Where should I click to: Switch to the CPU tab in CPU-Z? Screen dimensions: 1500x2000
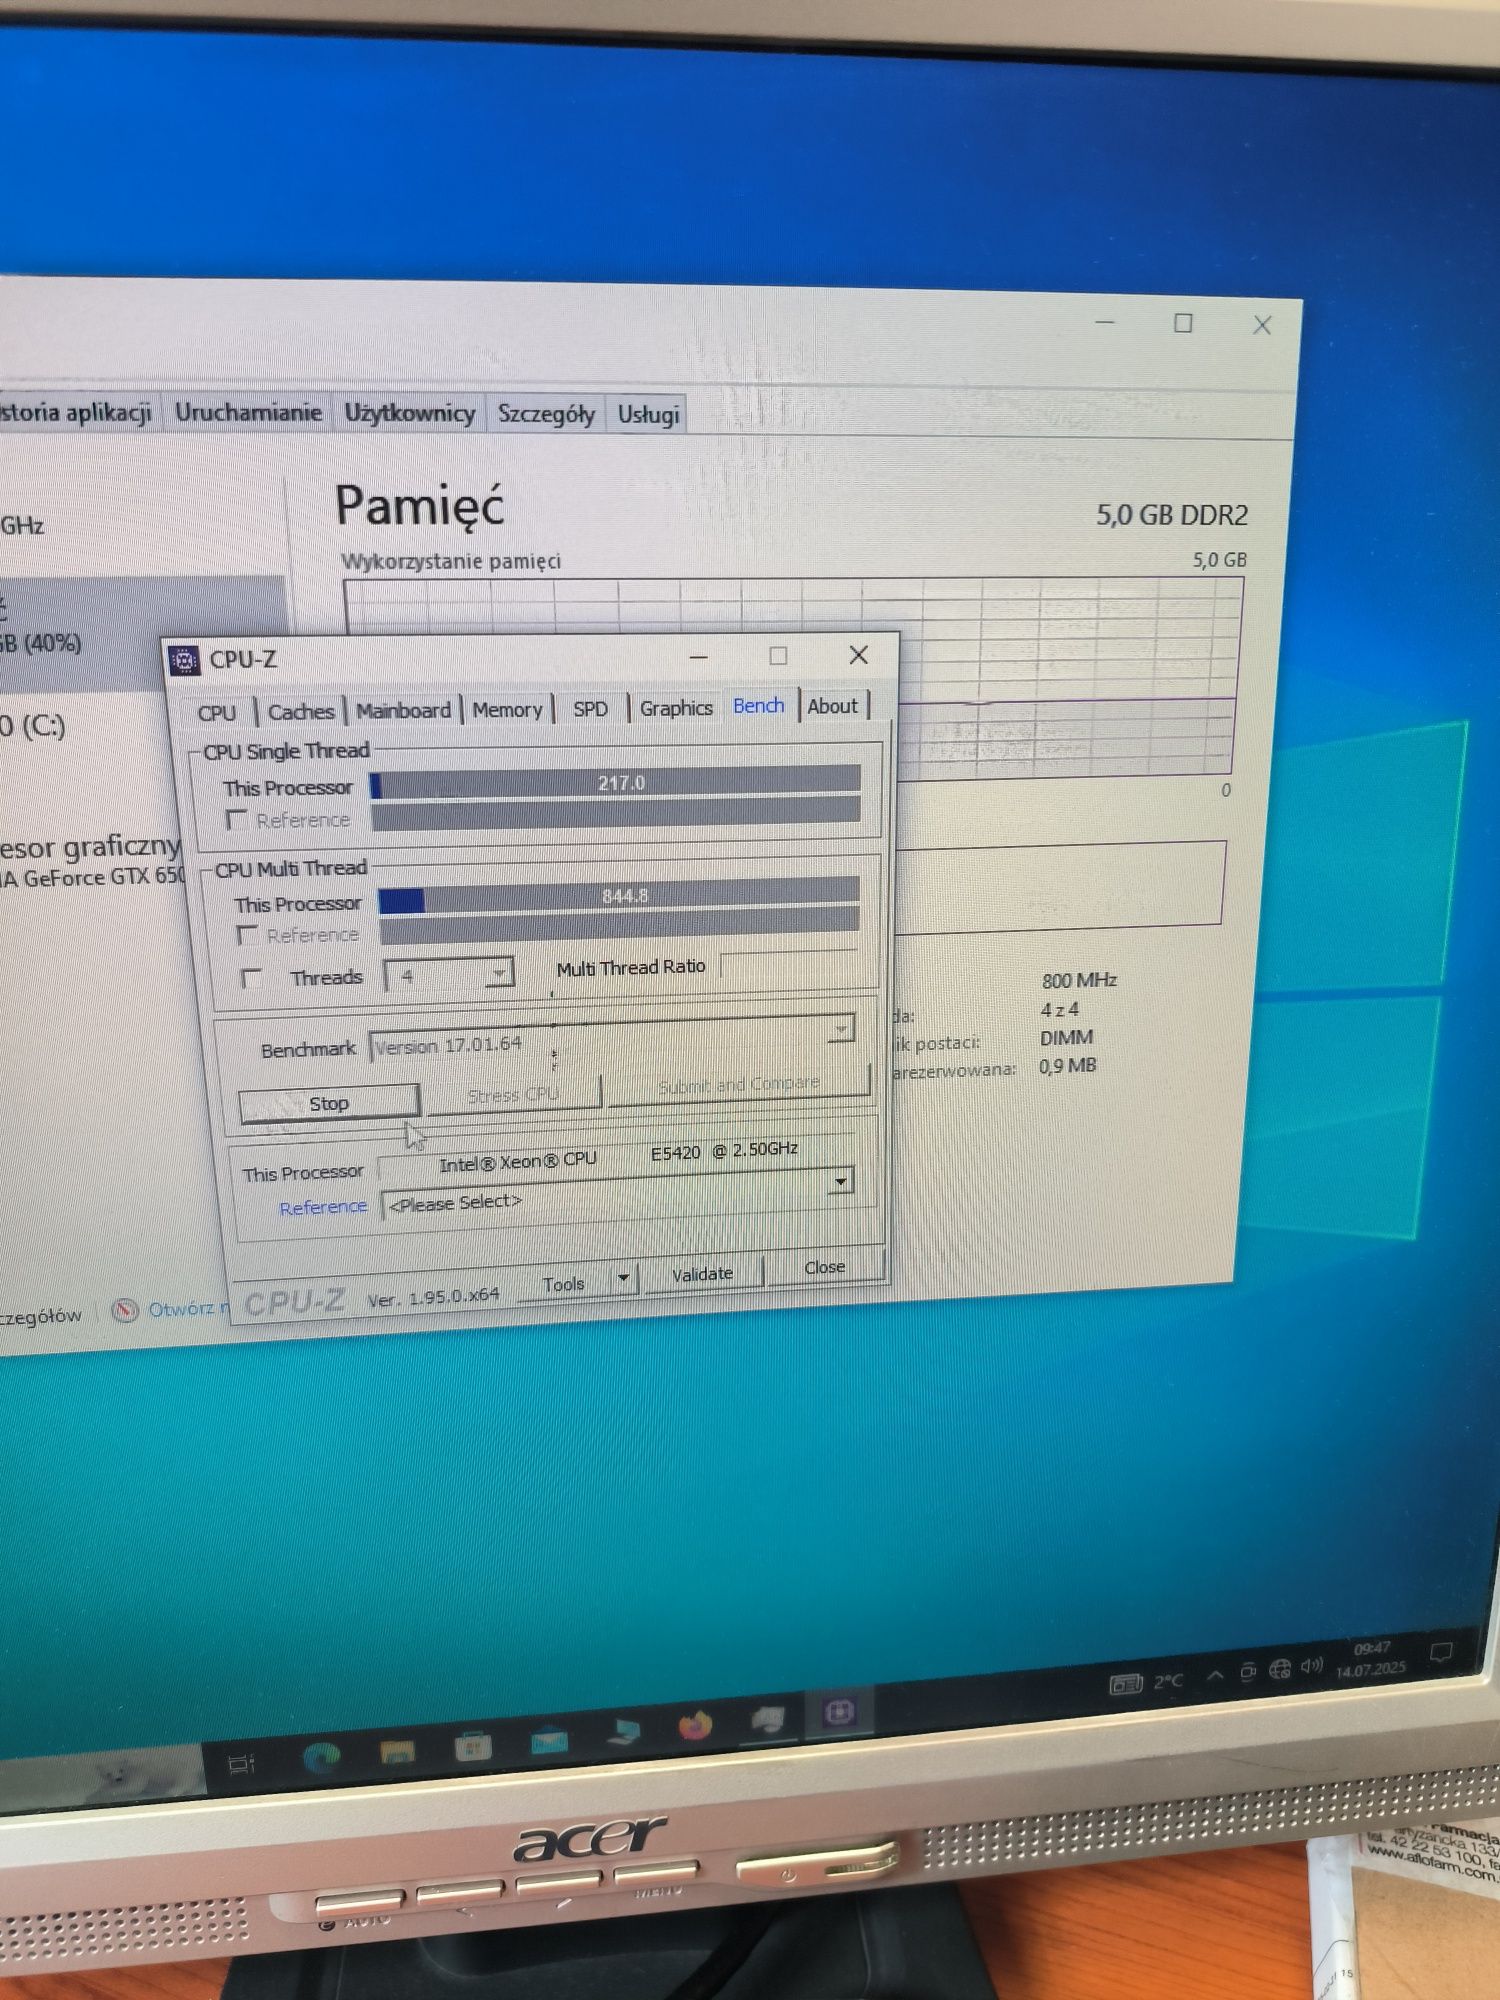point(217,713)
